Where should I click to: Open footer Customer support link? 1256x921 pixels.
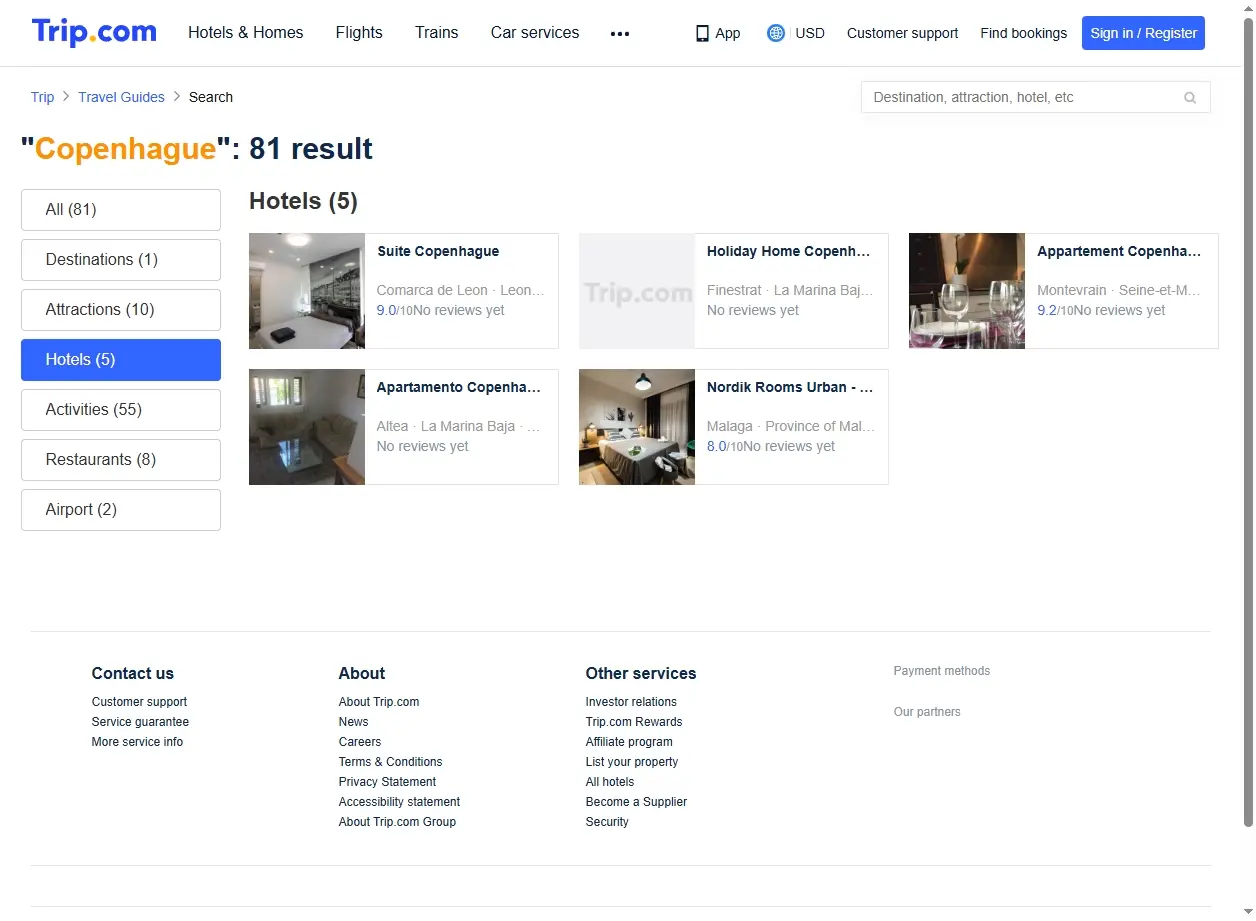coord(139,702)
